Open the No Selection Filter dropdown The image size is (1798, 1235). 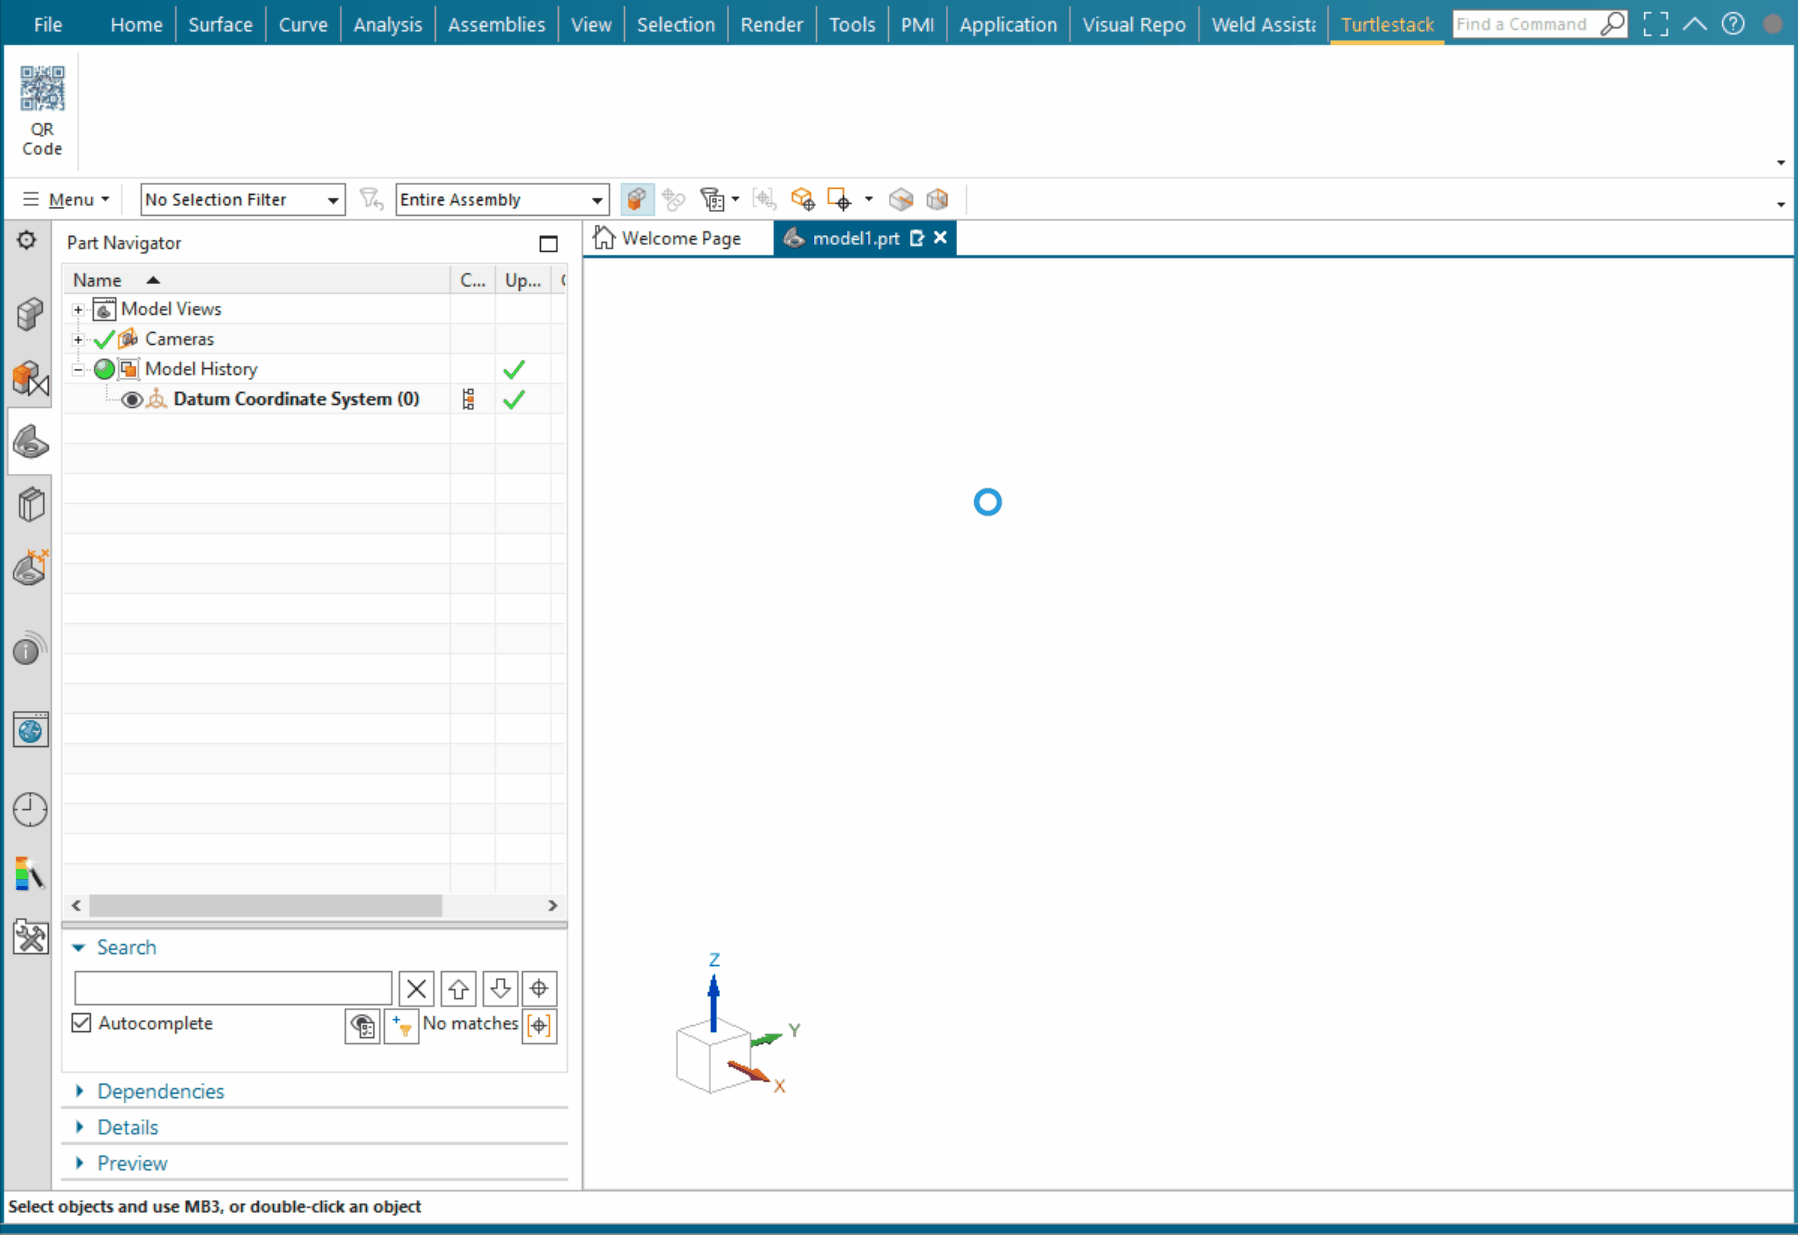pyautogui.click(x=242, y=200)
